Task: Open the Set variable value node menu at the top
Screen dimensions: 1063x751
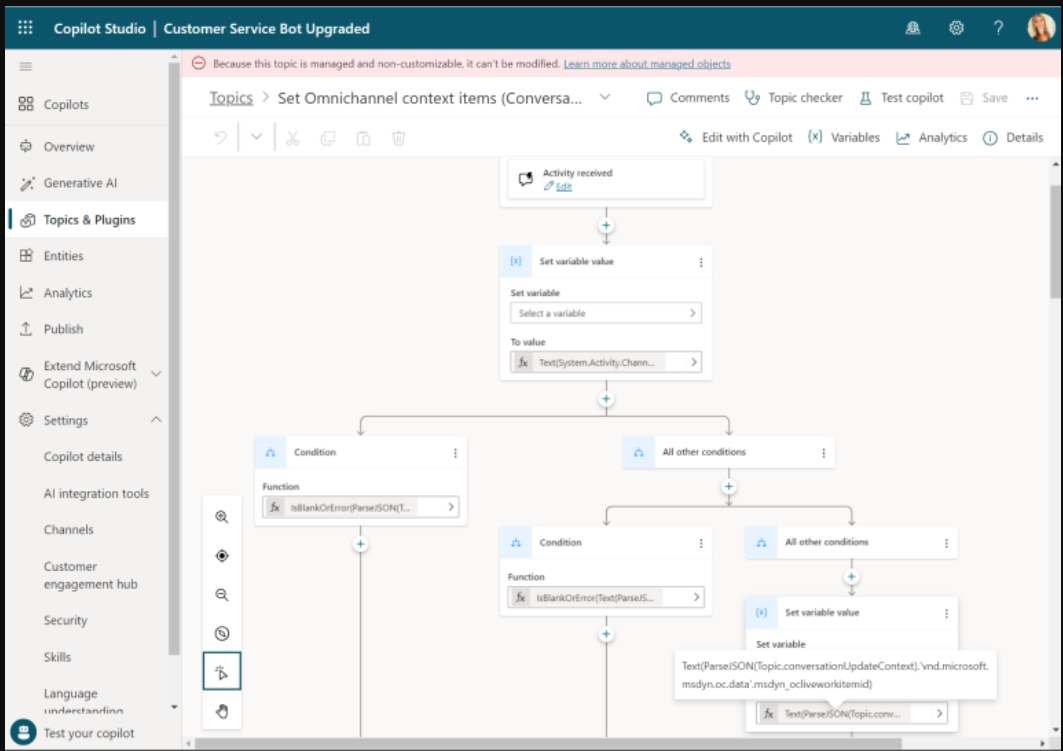Action: coord(701,262)
